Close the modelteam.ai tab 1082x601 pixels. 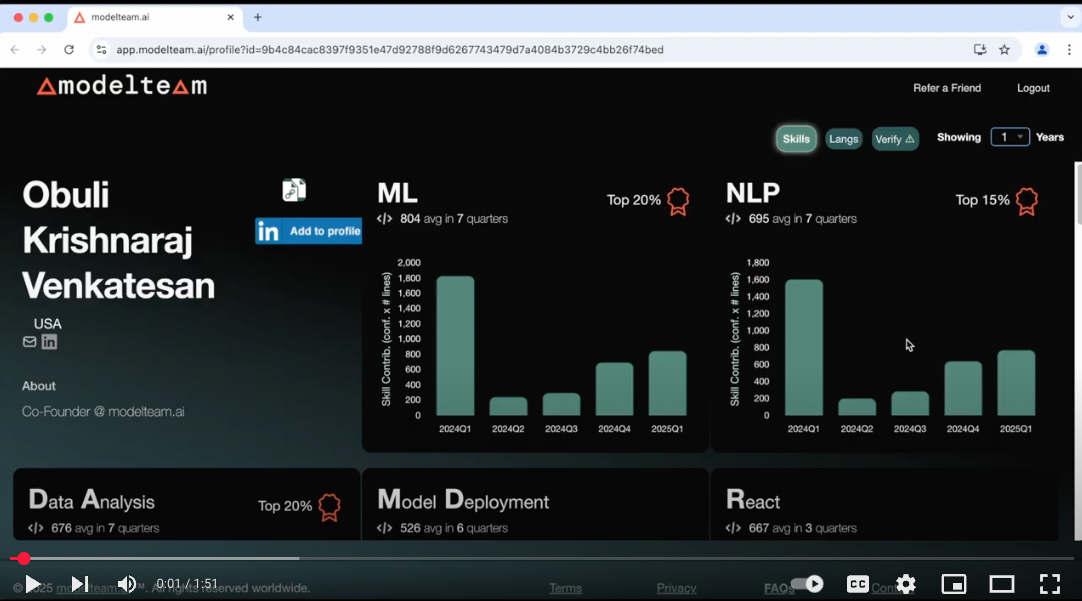point(230,17)
